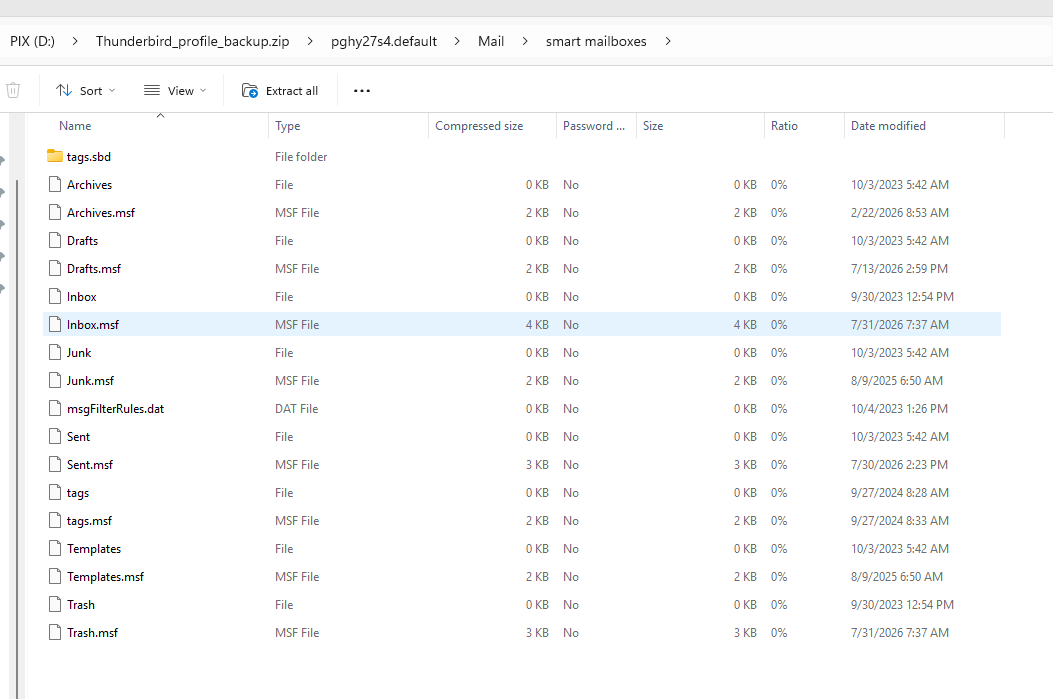This screenshot has height=699, width=1053.
Task: Go to PIX (D:) in breadcrumb
Action: (x=32, y=41)
